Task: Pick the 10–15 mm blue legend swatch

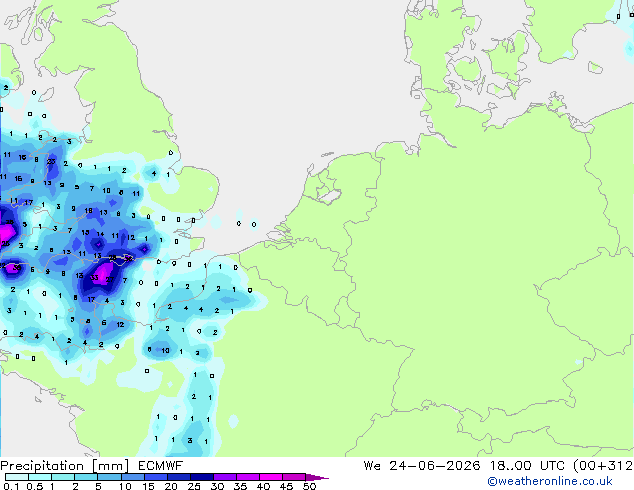Action: [x=133, y=477]
